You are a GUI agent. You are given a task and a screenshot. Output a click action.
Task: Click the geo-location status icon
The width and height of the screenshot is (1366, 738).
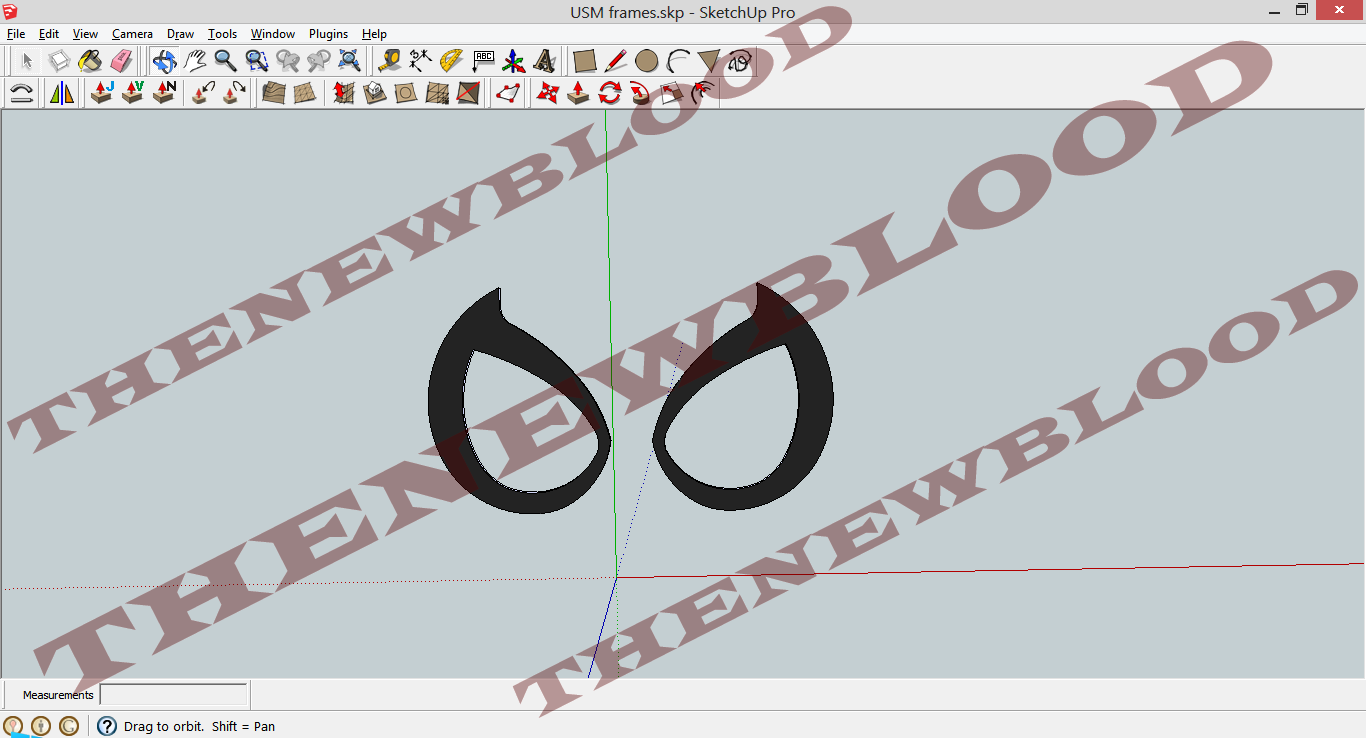(13, 726)
